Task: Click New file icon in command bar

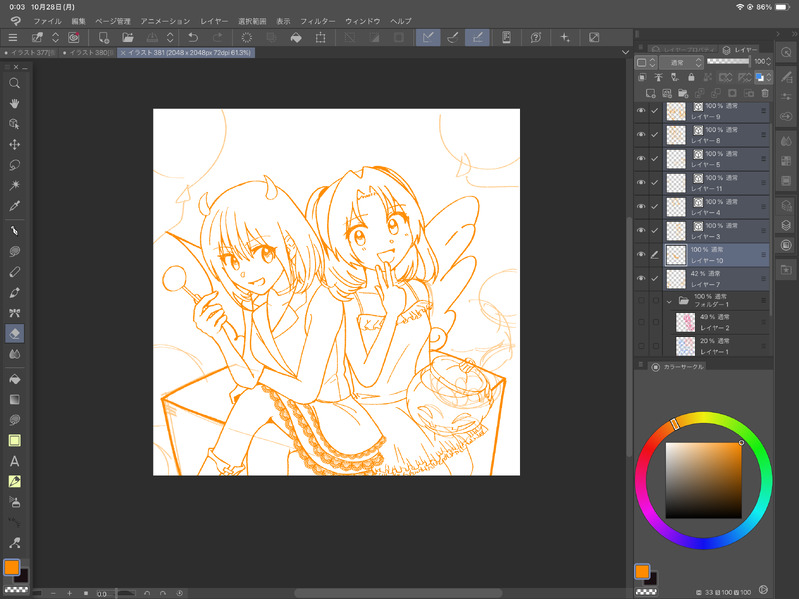Action: [x=103, y=37]
